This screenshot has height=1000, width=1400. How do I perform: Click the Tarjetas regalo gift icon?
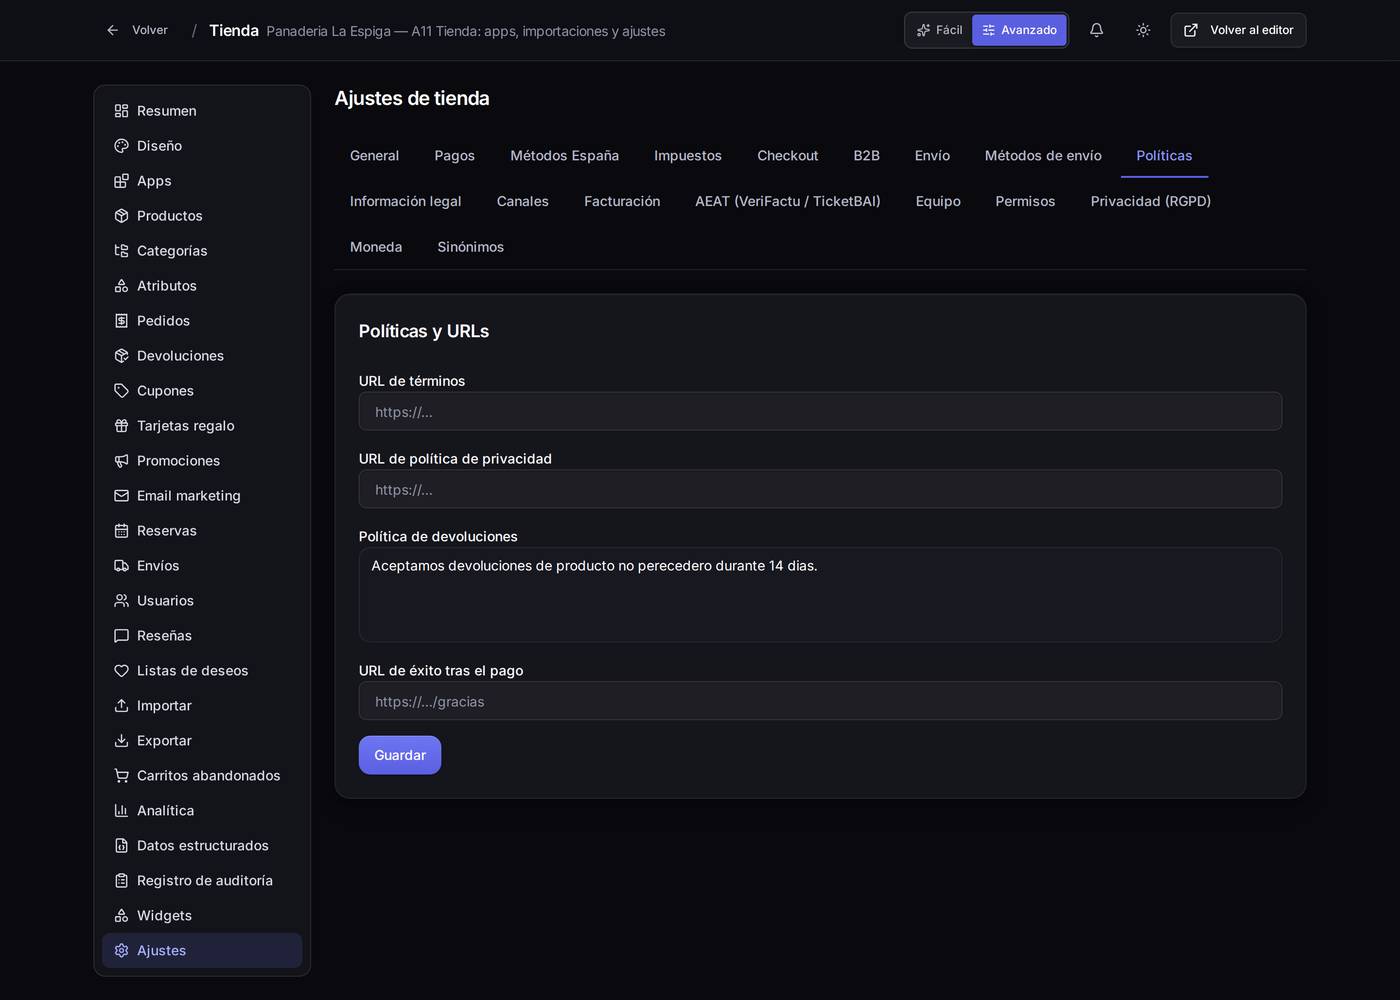pos(121,426)
